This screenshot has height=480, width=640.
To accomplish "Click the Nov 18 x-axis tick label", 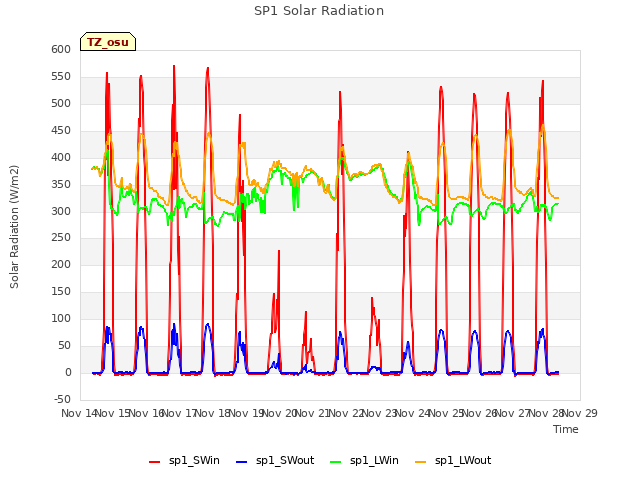I will pyautogui.click(x=213, y=413).
